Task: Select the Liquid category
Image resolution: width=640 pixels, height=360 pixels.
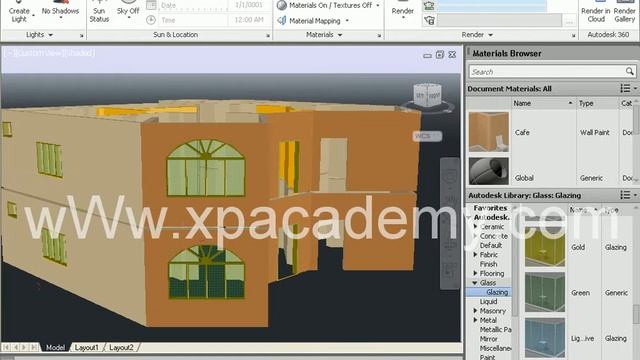Action: [x=488, y=302]
